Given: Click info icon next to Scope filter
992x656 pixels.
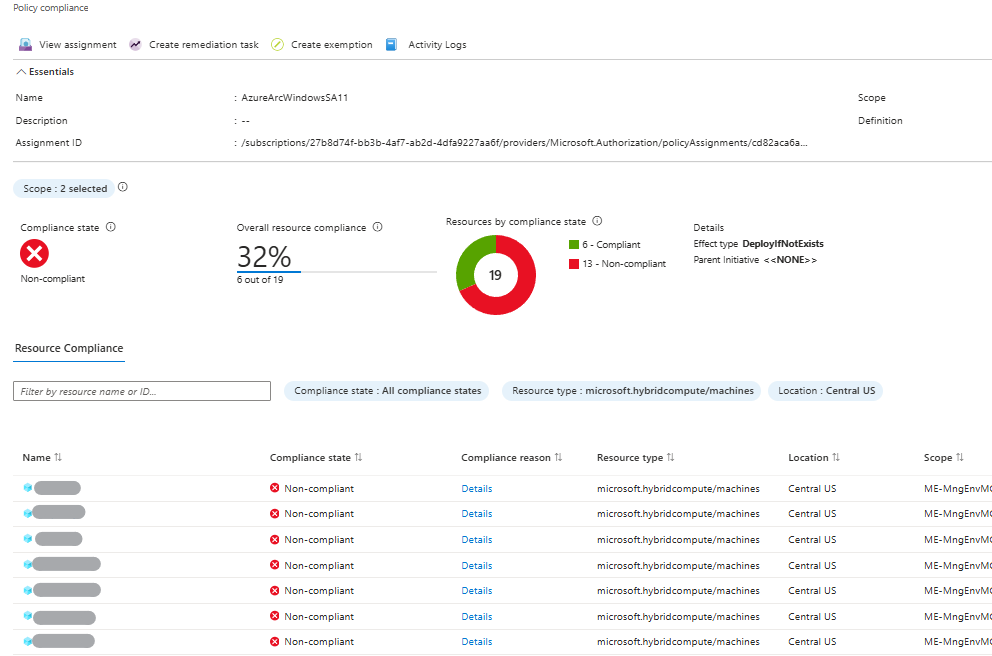Looking at the screenshot, I should (x=123, y=187).
